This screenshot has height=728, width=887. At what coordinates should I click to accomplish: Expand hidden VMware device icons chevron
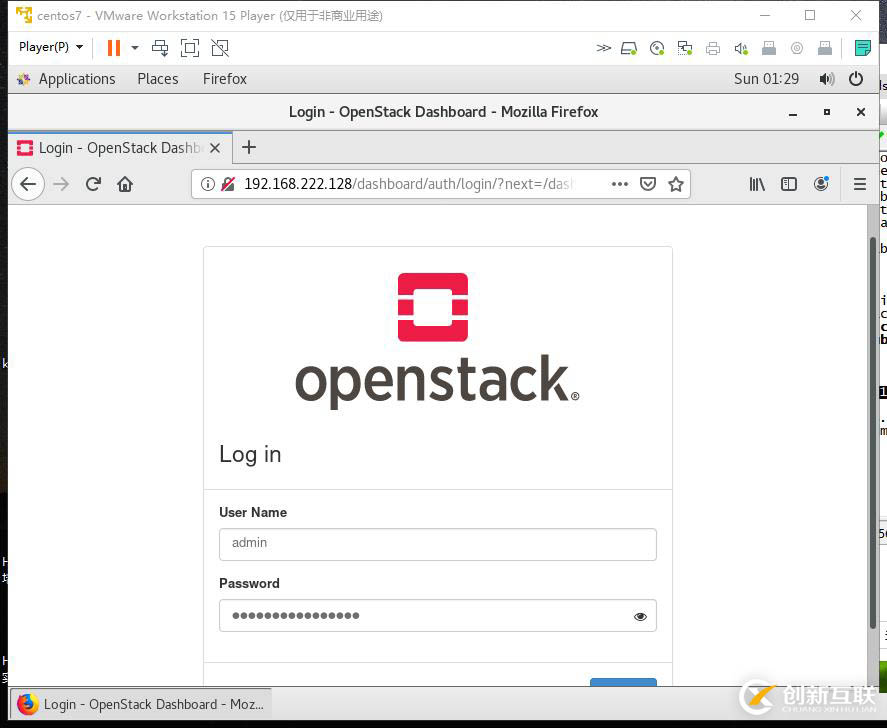(x=603, y=48)
